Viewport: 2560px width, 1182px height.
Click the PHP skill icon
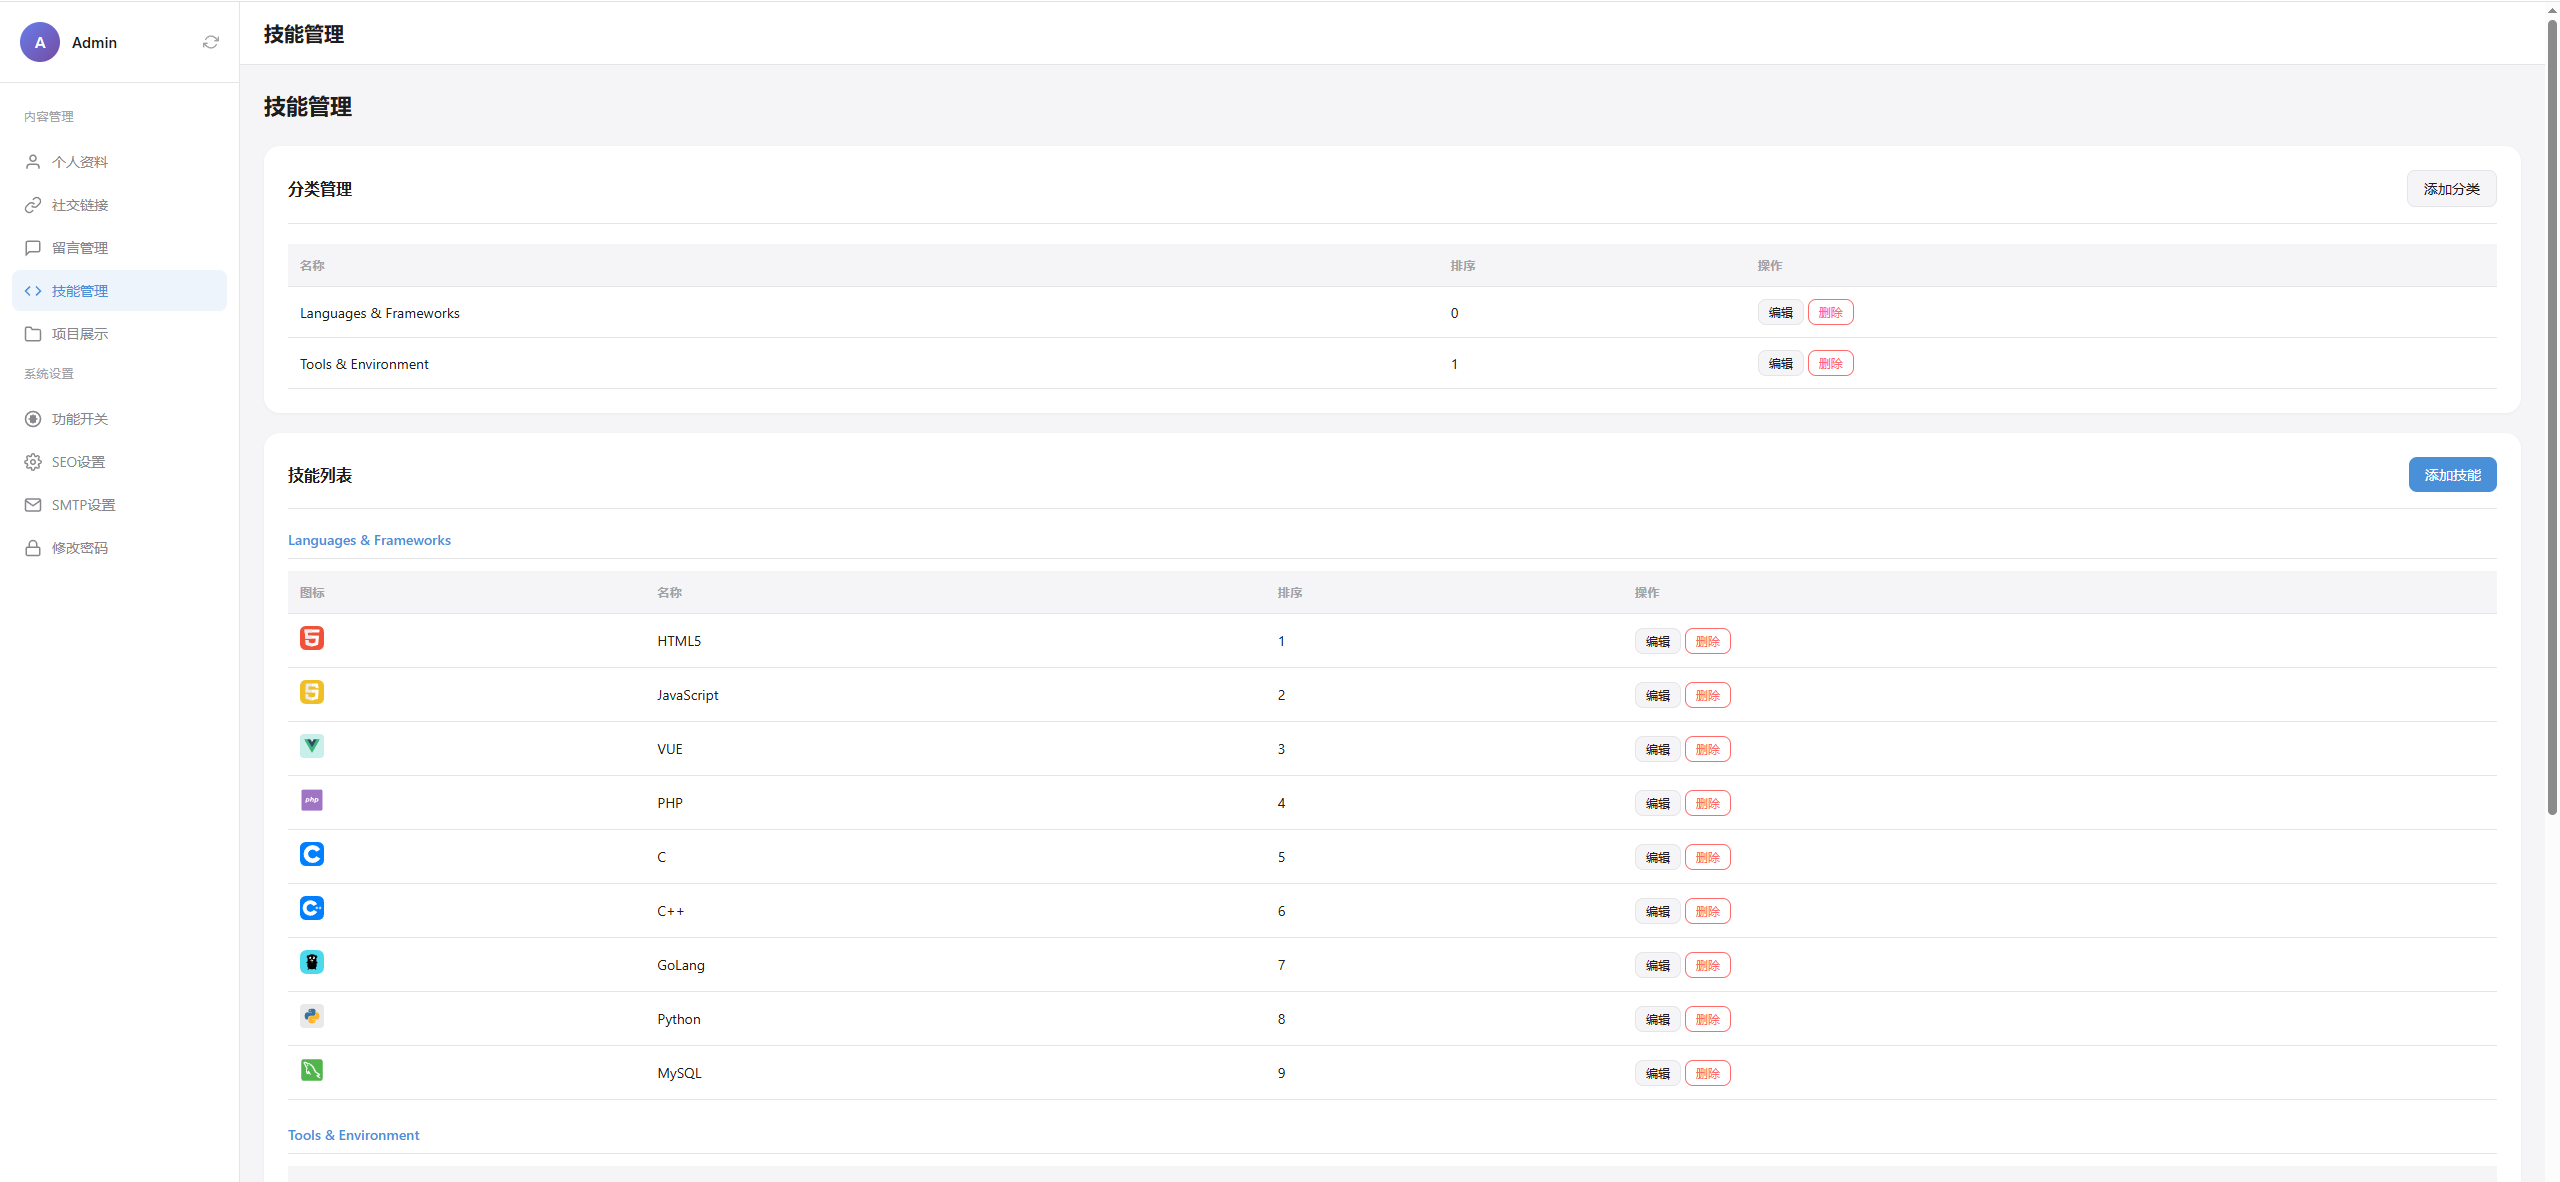coord(312,800)
